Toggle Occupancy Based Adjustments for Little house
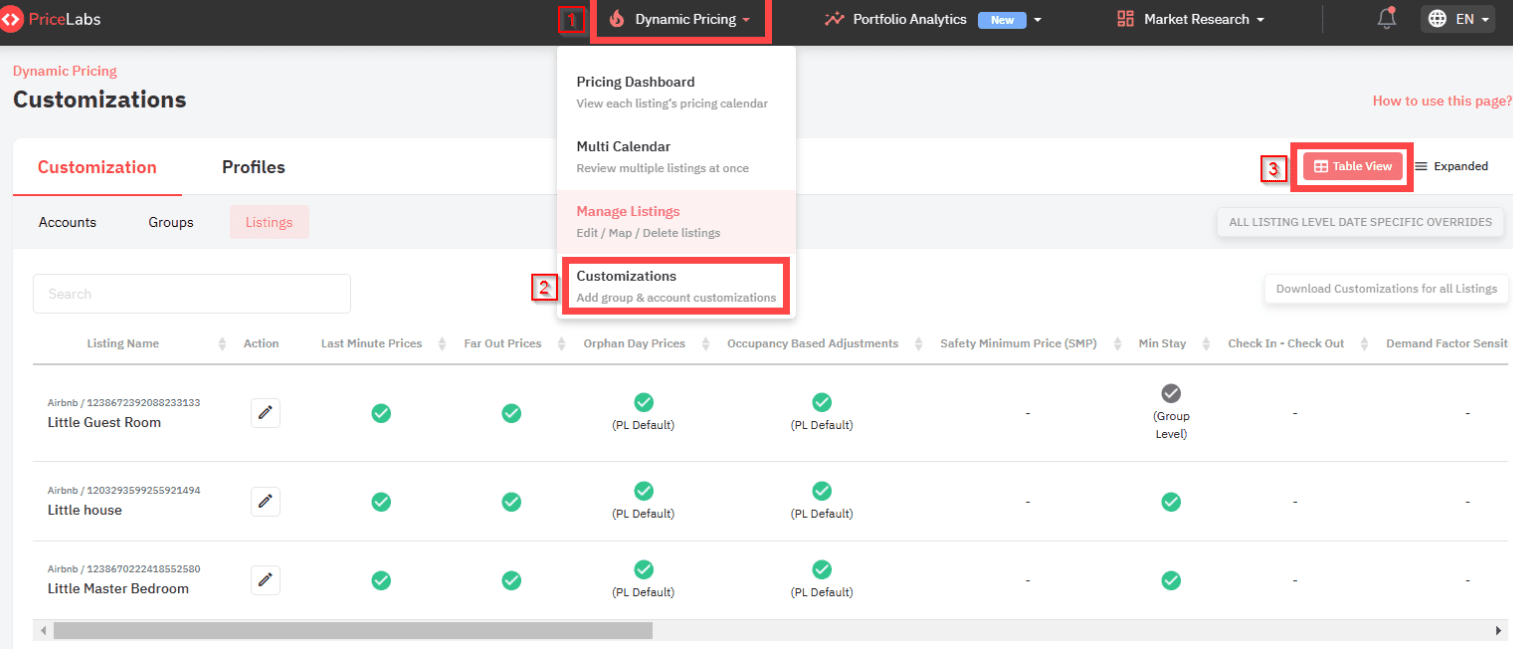Image resolution: width=1513 pixels, height=649 pixels. [x=821, y=491]
